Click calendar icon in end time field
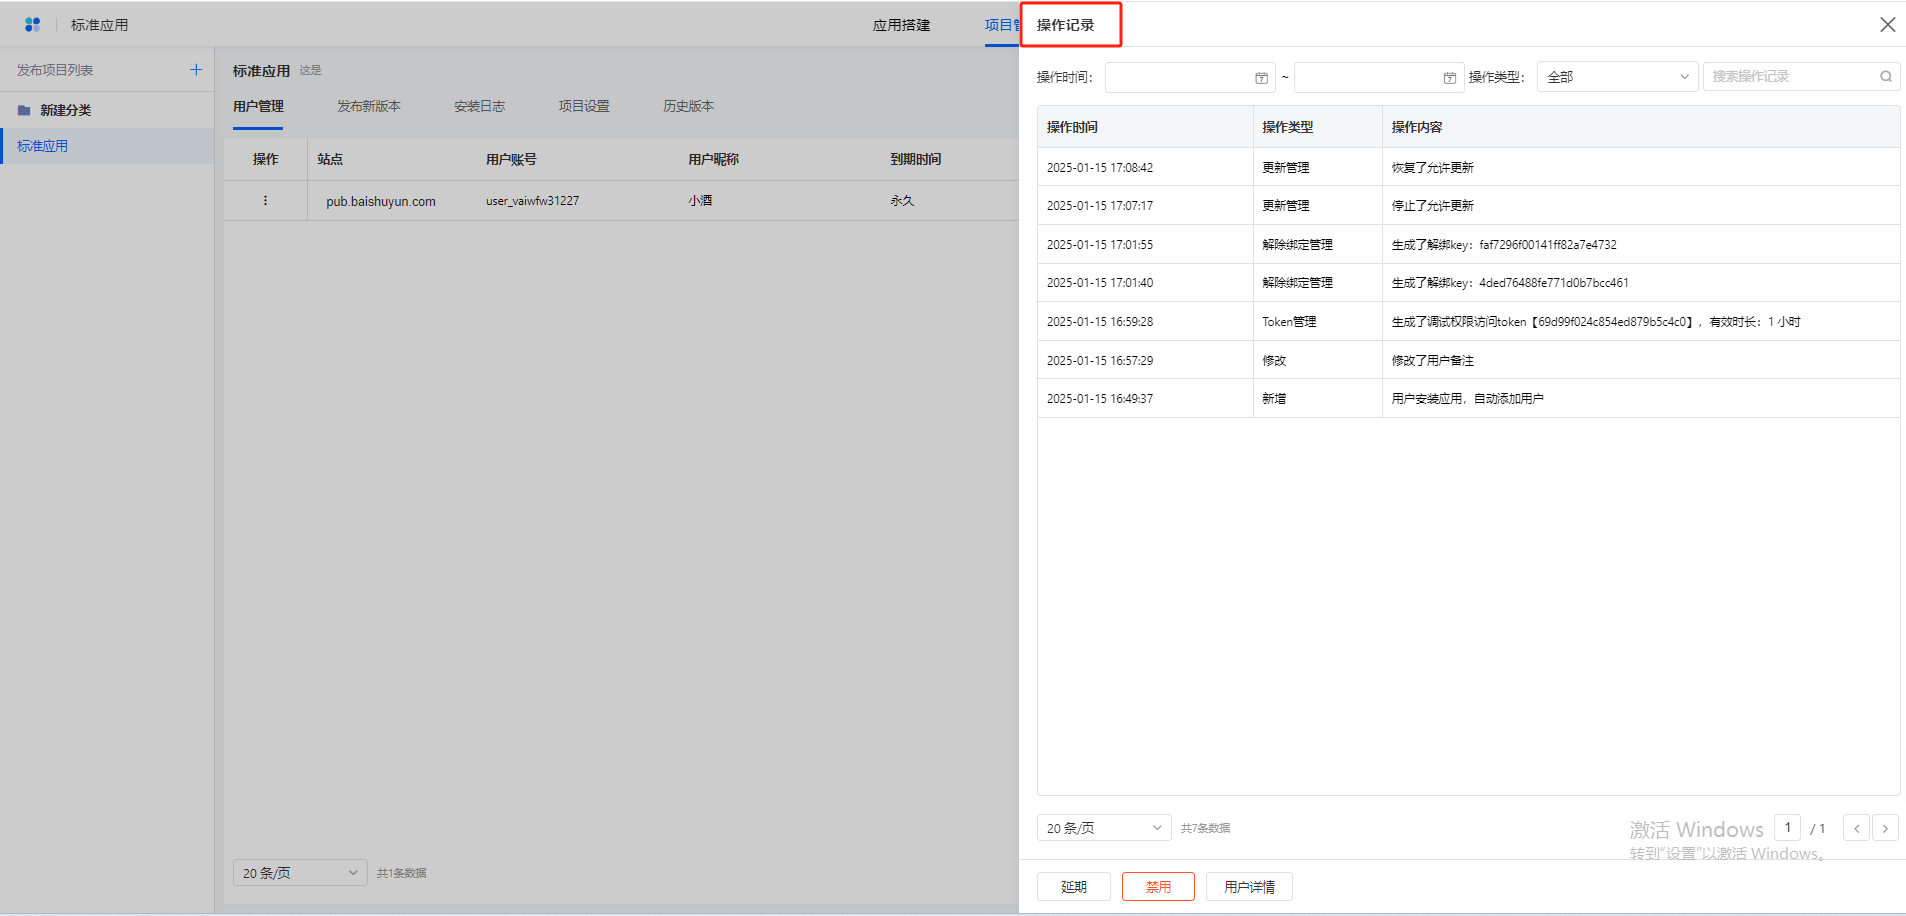Viewport: 1906px width, 916px height. (x=1449, y=77)
